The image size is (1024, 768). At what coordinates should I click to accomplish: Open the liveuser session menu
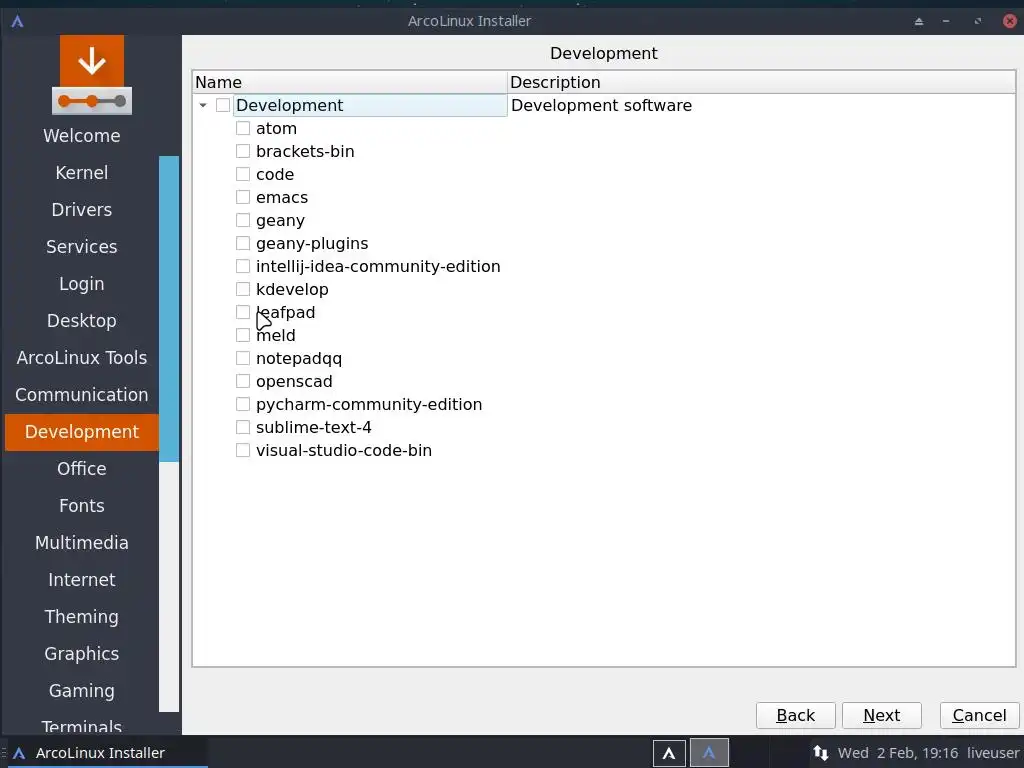coord(993,752)
